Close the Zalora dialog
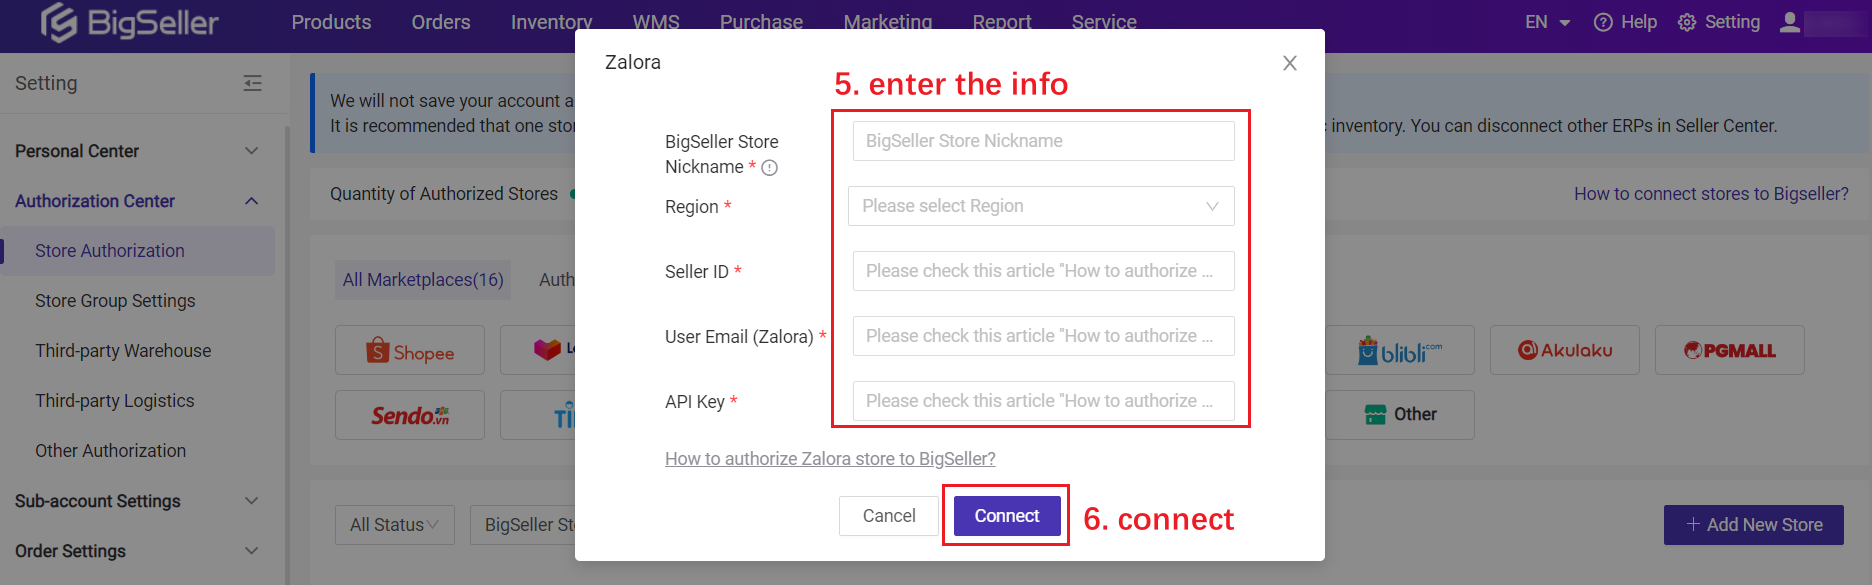This screenshot has height=585, width=1872. [x=1290, y=63]
